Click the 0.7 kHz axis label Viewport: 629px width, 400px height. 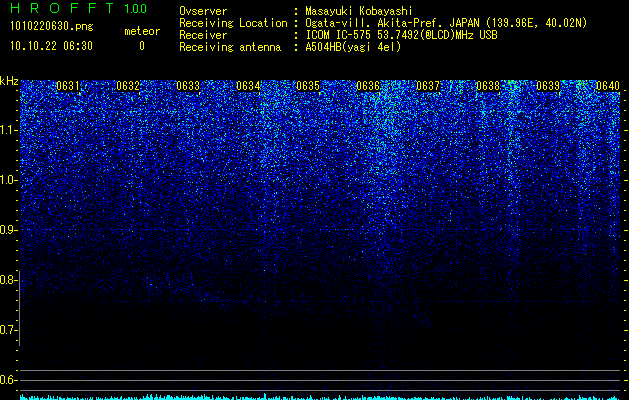click(8, 330)
